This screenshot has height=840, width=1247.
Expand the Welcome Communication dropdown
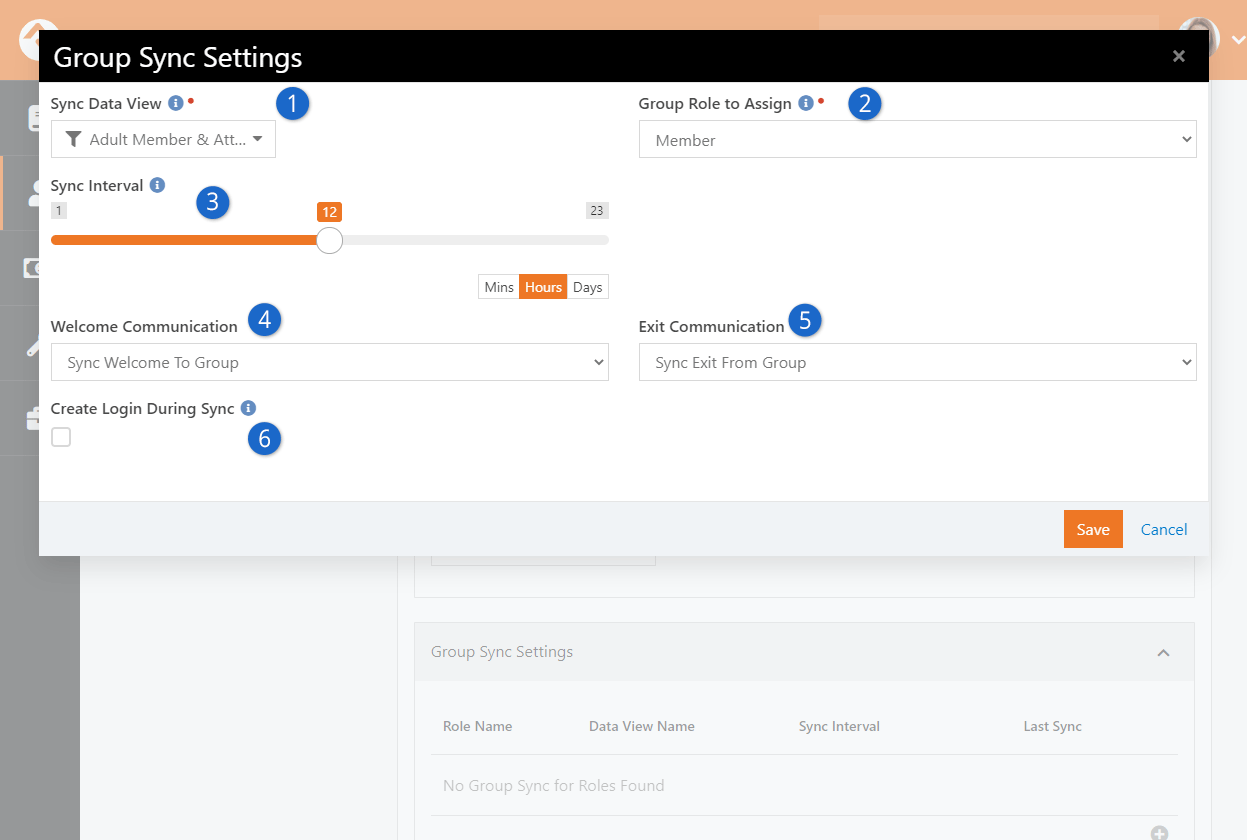[x=329, y=362]
